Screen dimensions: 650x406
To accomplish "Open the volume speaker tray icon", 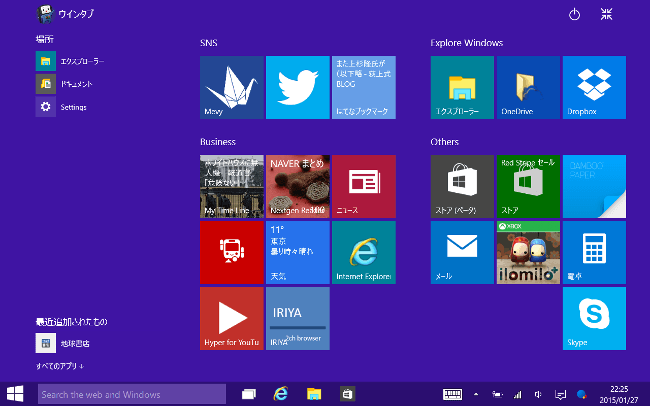I will (538, 394).
